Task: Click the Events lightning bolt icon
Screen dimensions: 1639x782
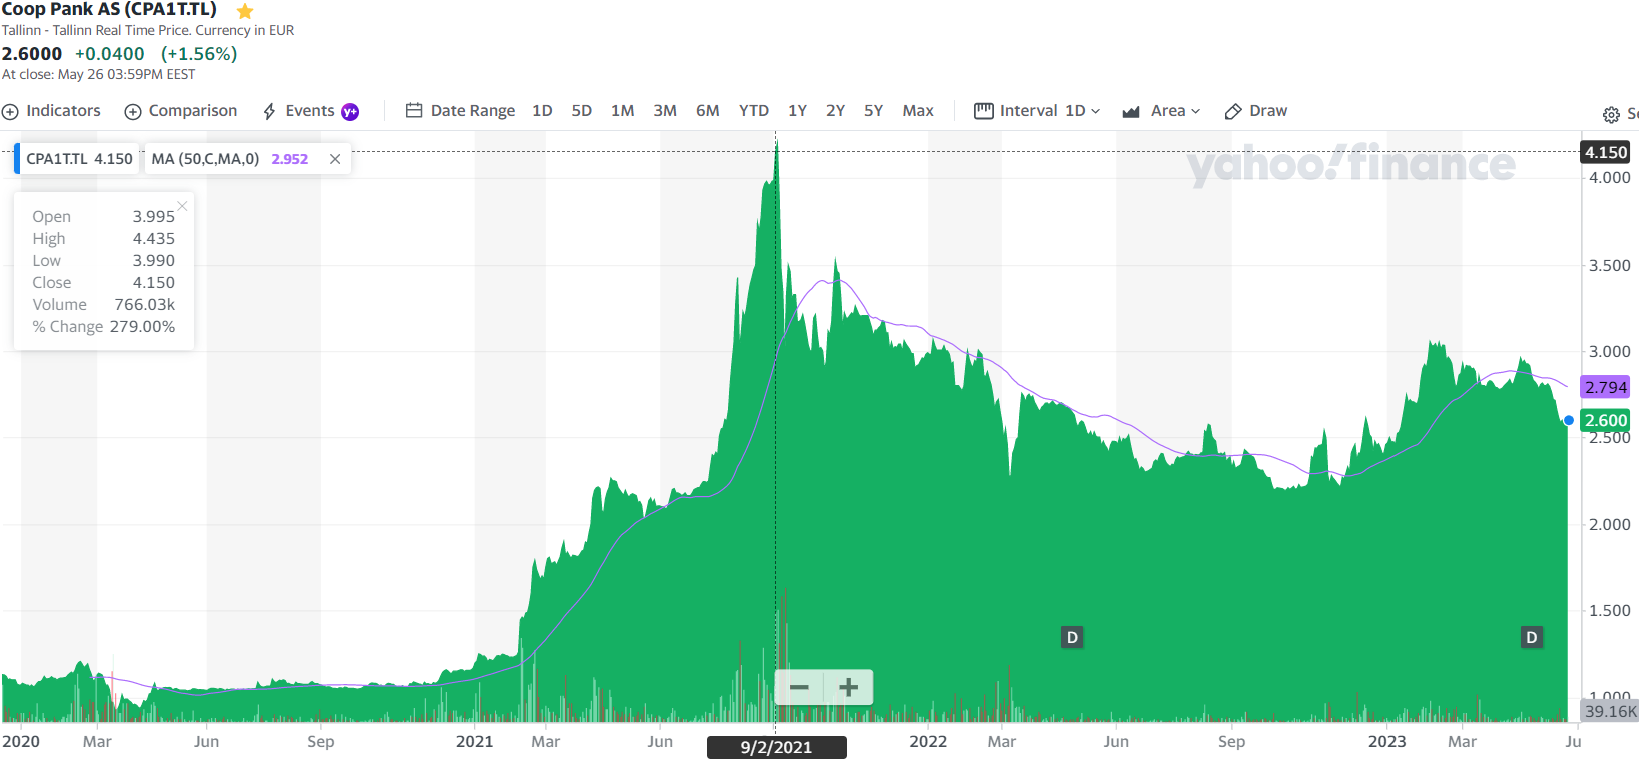Action: pos(269,112)
